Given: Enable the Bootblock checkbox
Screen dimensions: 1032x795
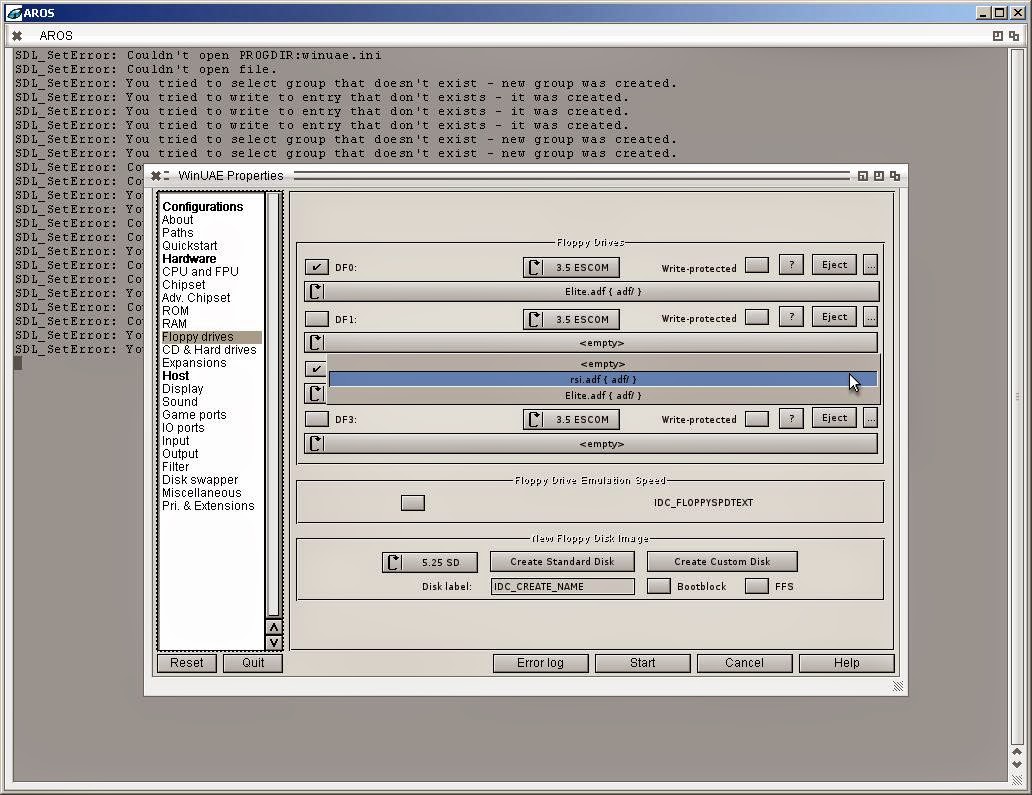Looking at the screenshot, I should 659,586.
